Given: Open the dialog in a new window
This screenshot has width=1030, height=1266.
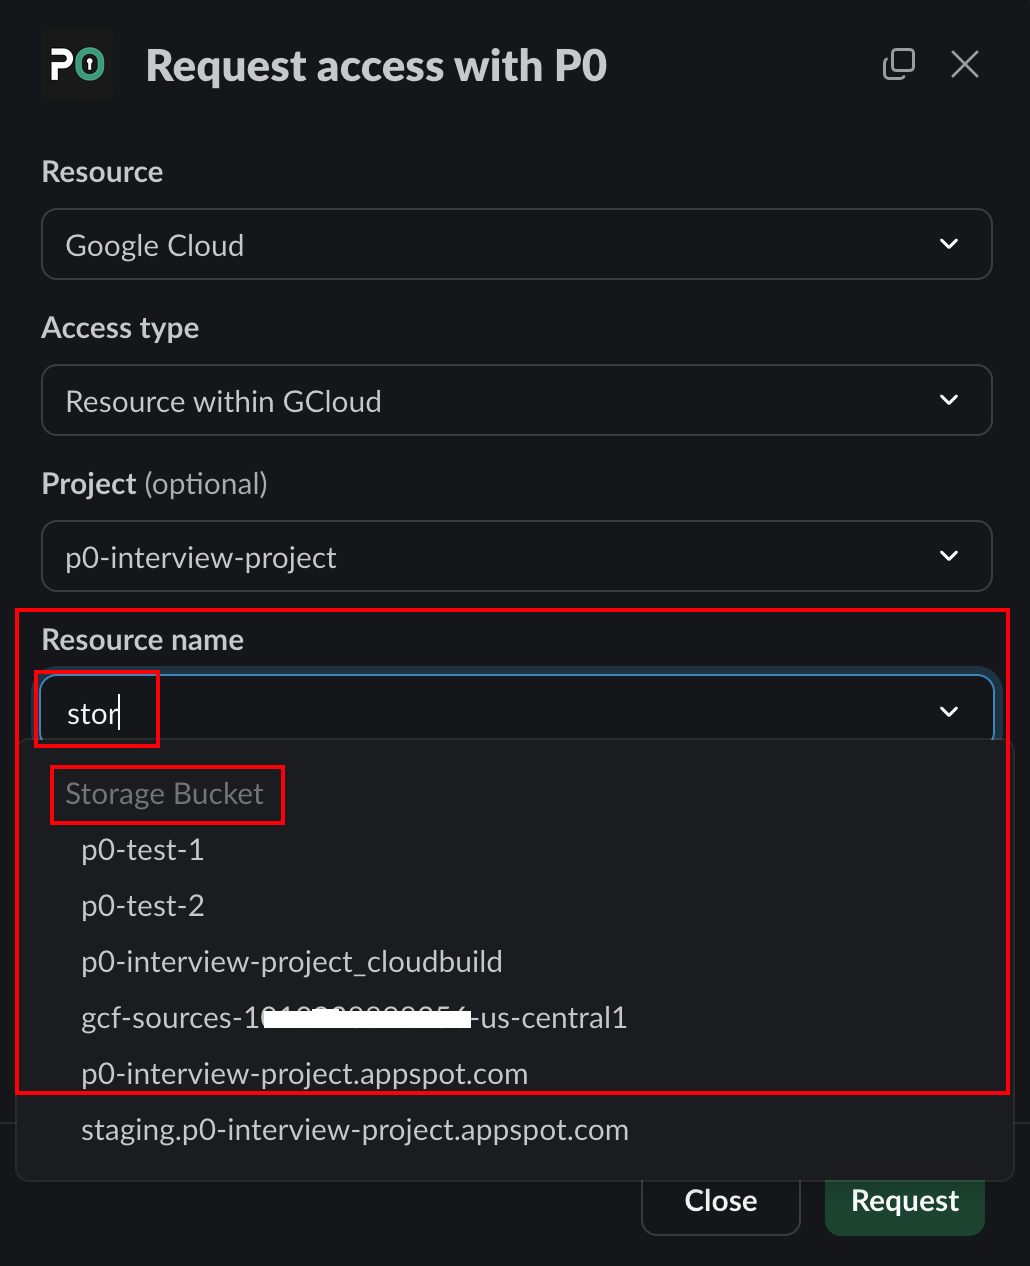Looking at the screenshot, I should pos(898,65).
